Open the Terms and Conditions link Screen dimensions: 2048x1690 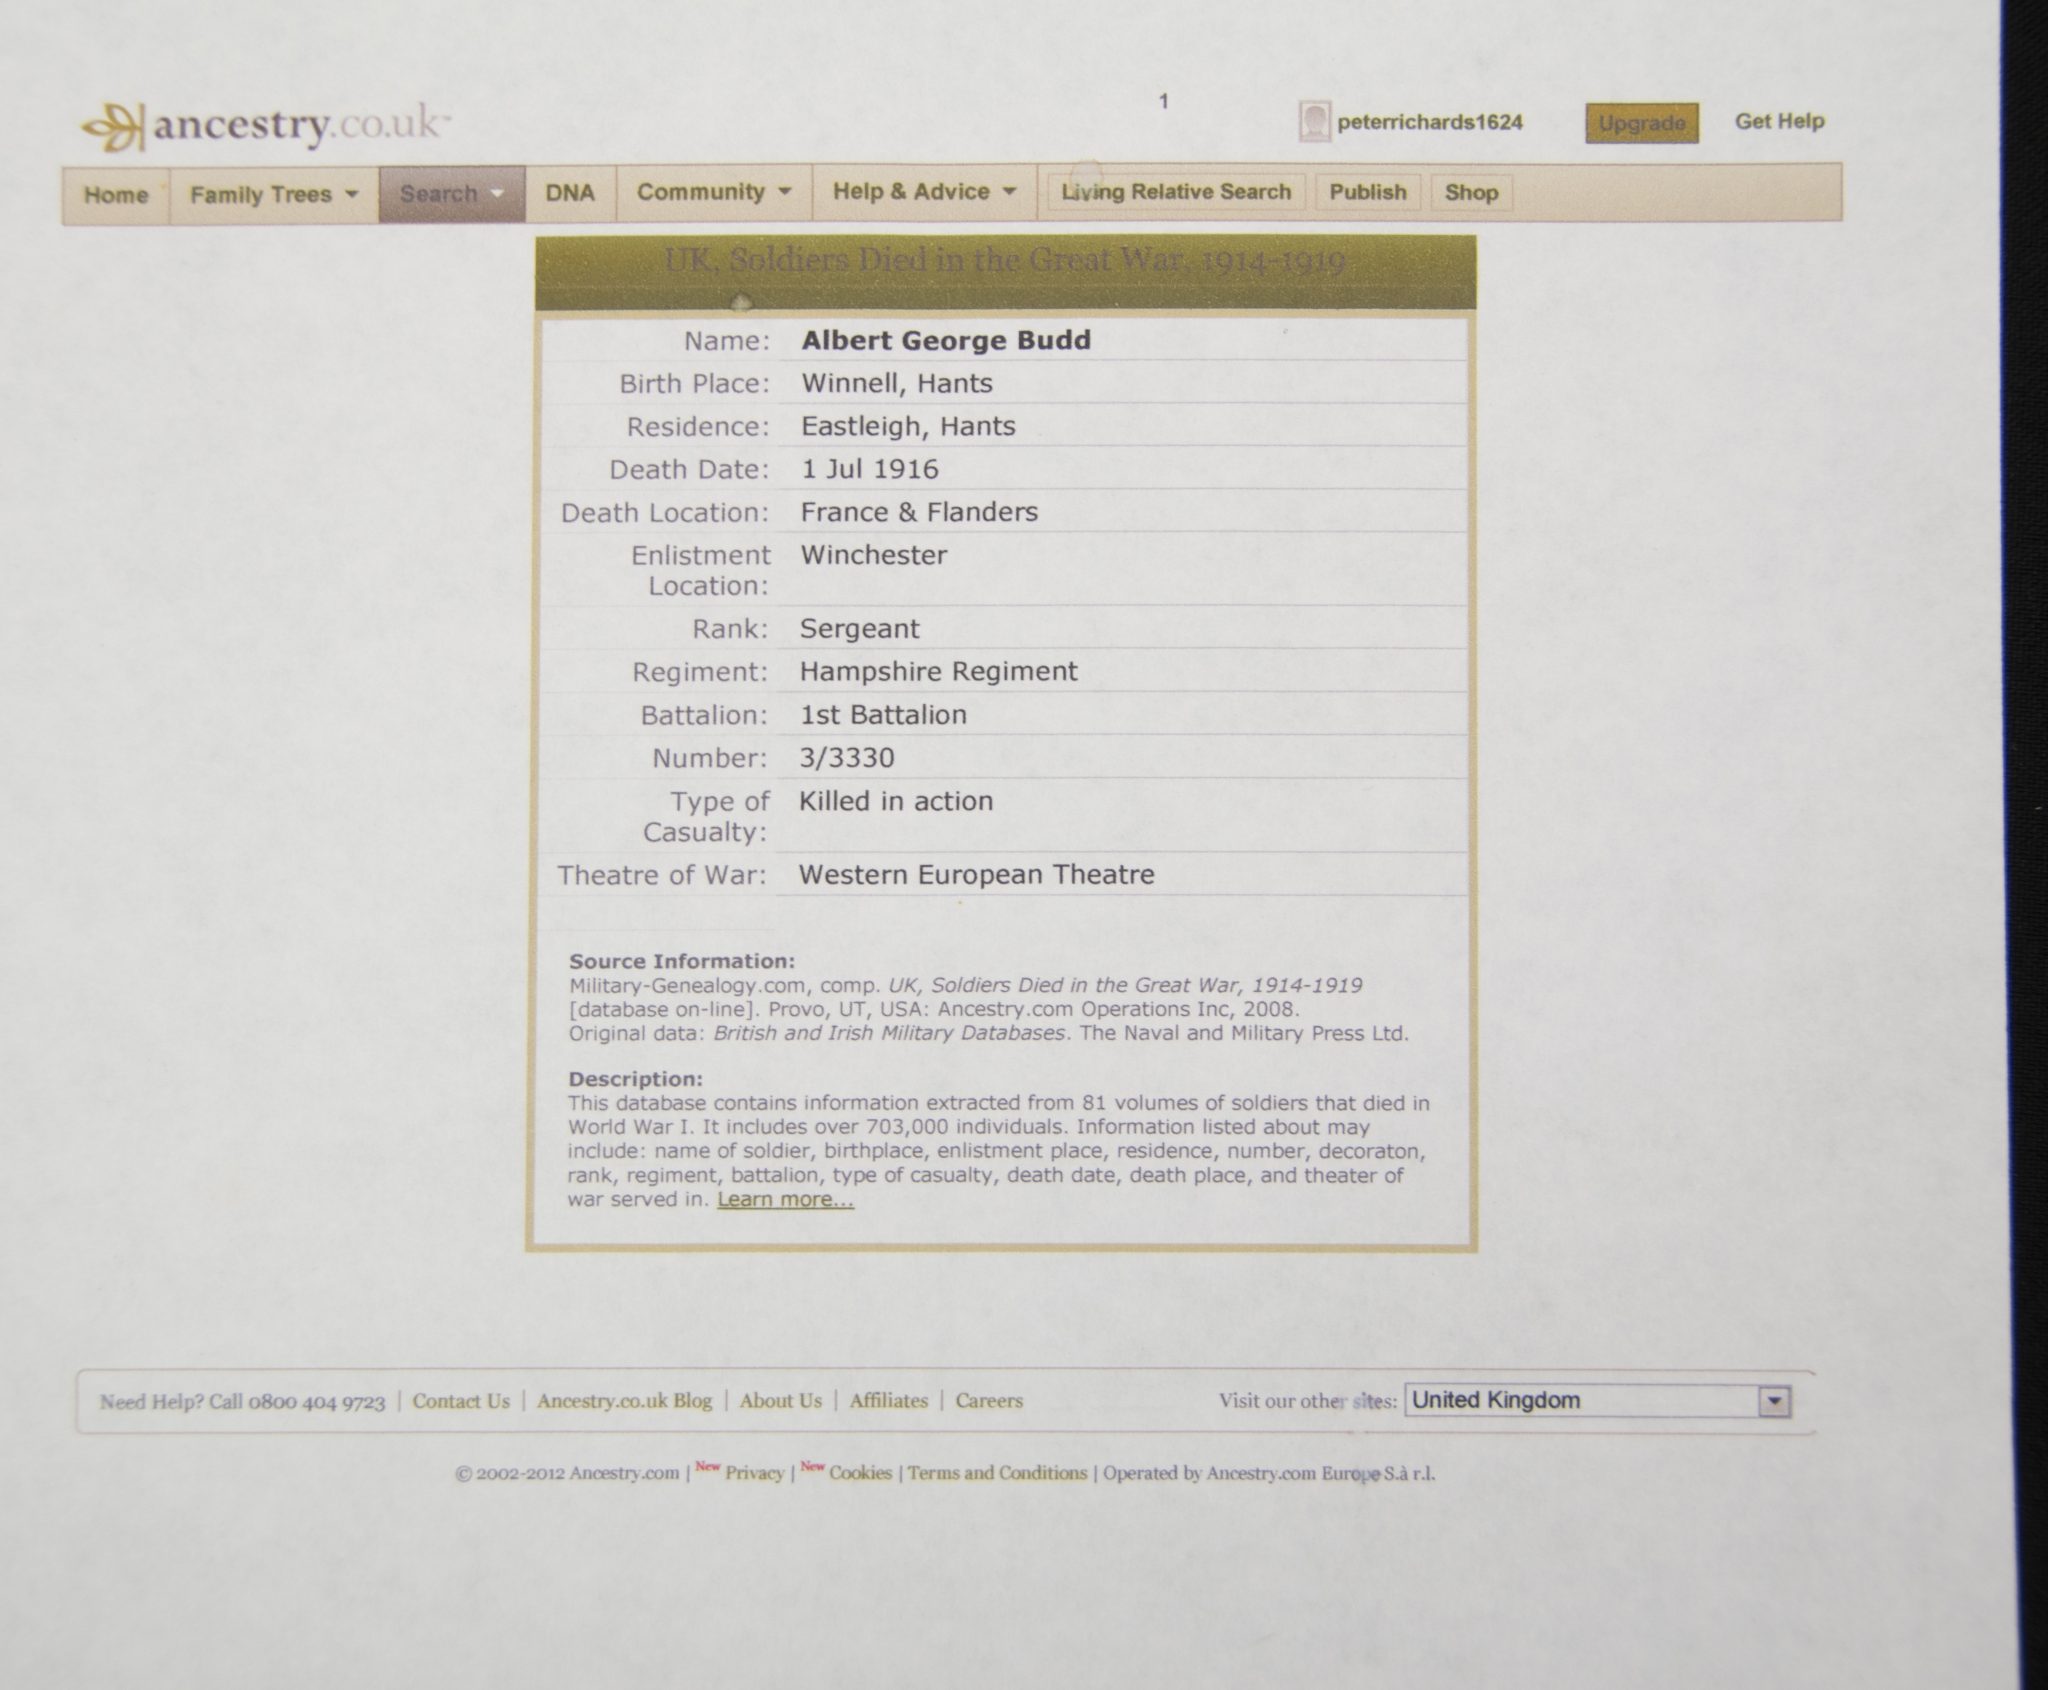click(997, 1473)
